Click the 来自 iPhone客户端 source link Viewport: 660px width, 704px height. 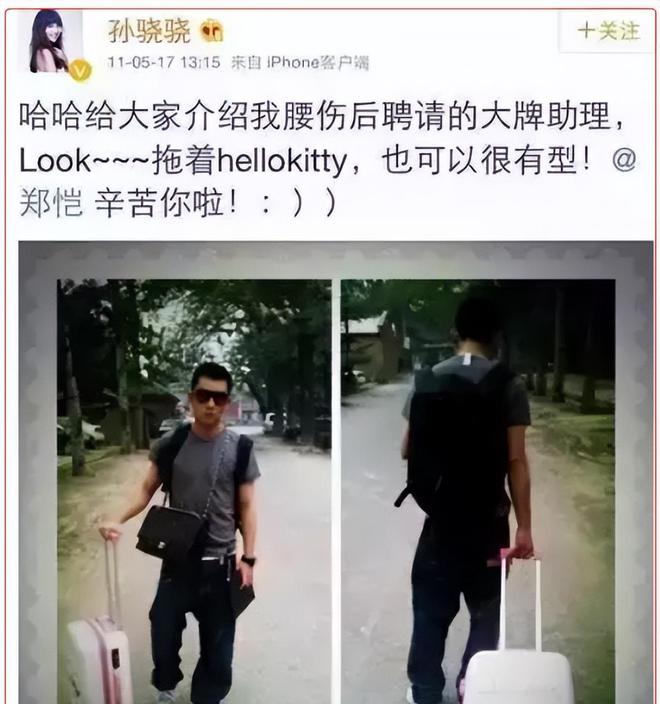[299, 62]
